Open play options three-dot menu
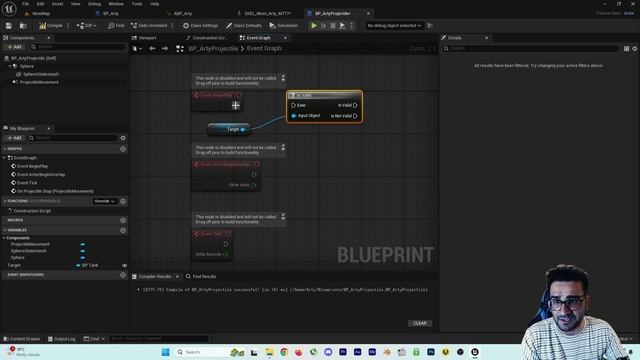 [x=351, y=26]
